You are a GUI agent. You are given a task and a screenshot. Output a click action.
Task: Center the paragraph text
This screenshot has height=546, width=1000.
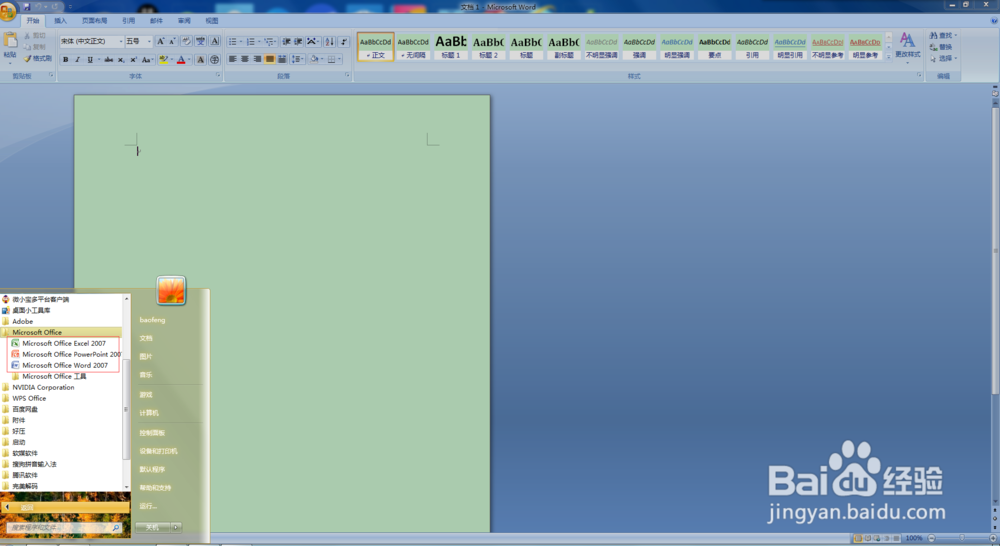click(x=245, y=59)
